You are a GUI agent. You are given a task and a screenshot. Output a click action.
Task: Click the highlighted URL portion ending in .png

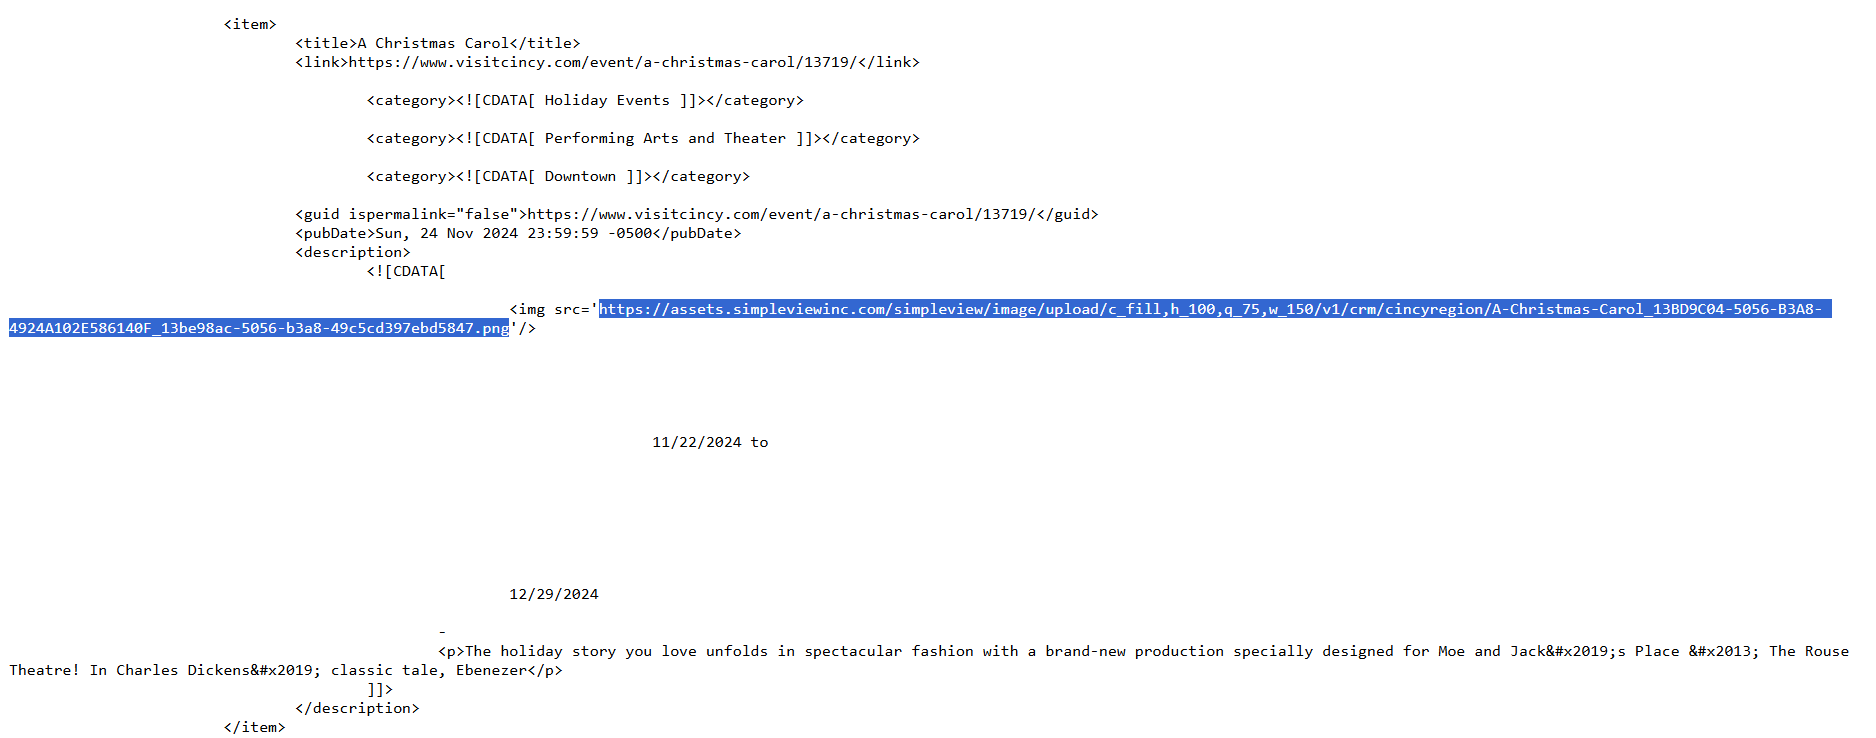pos(258,328)
